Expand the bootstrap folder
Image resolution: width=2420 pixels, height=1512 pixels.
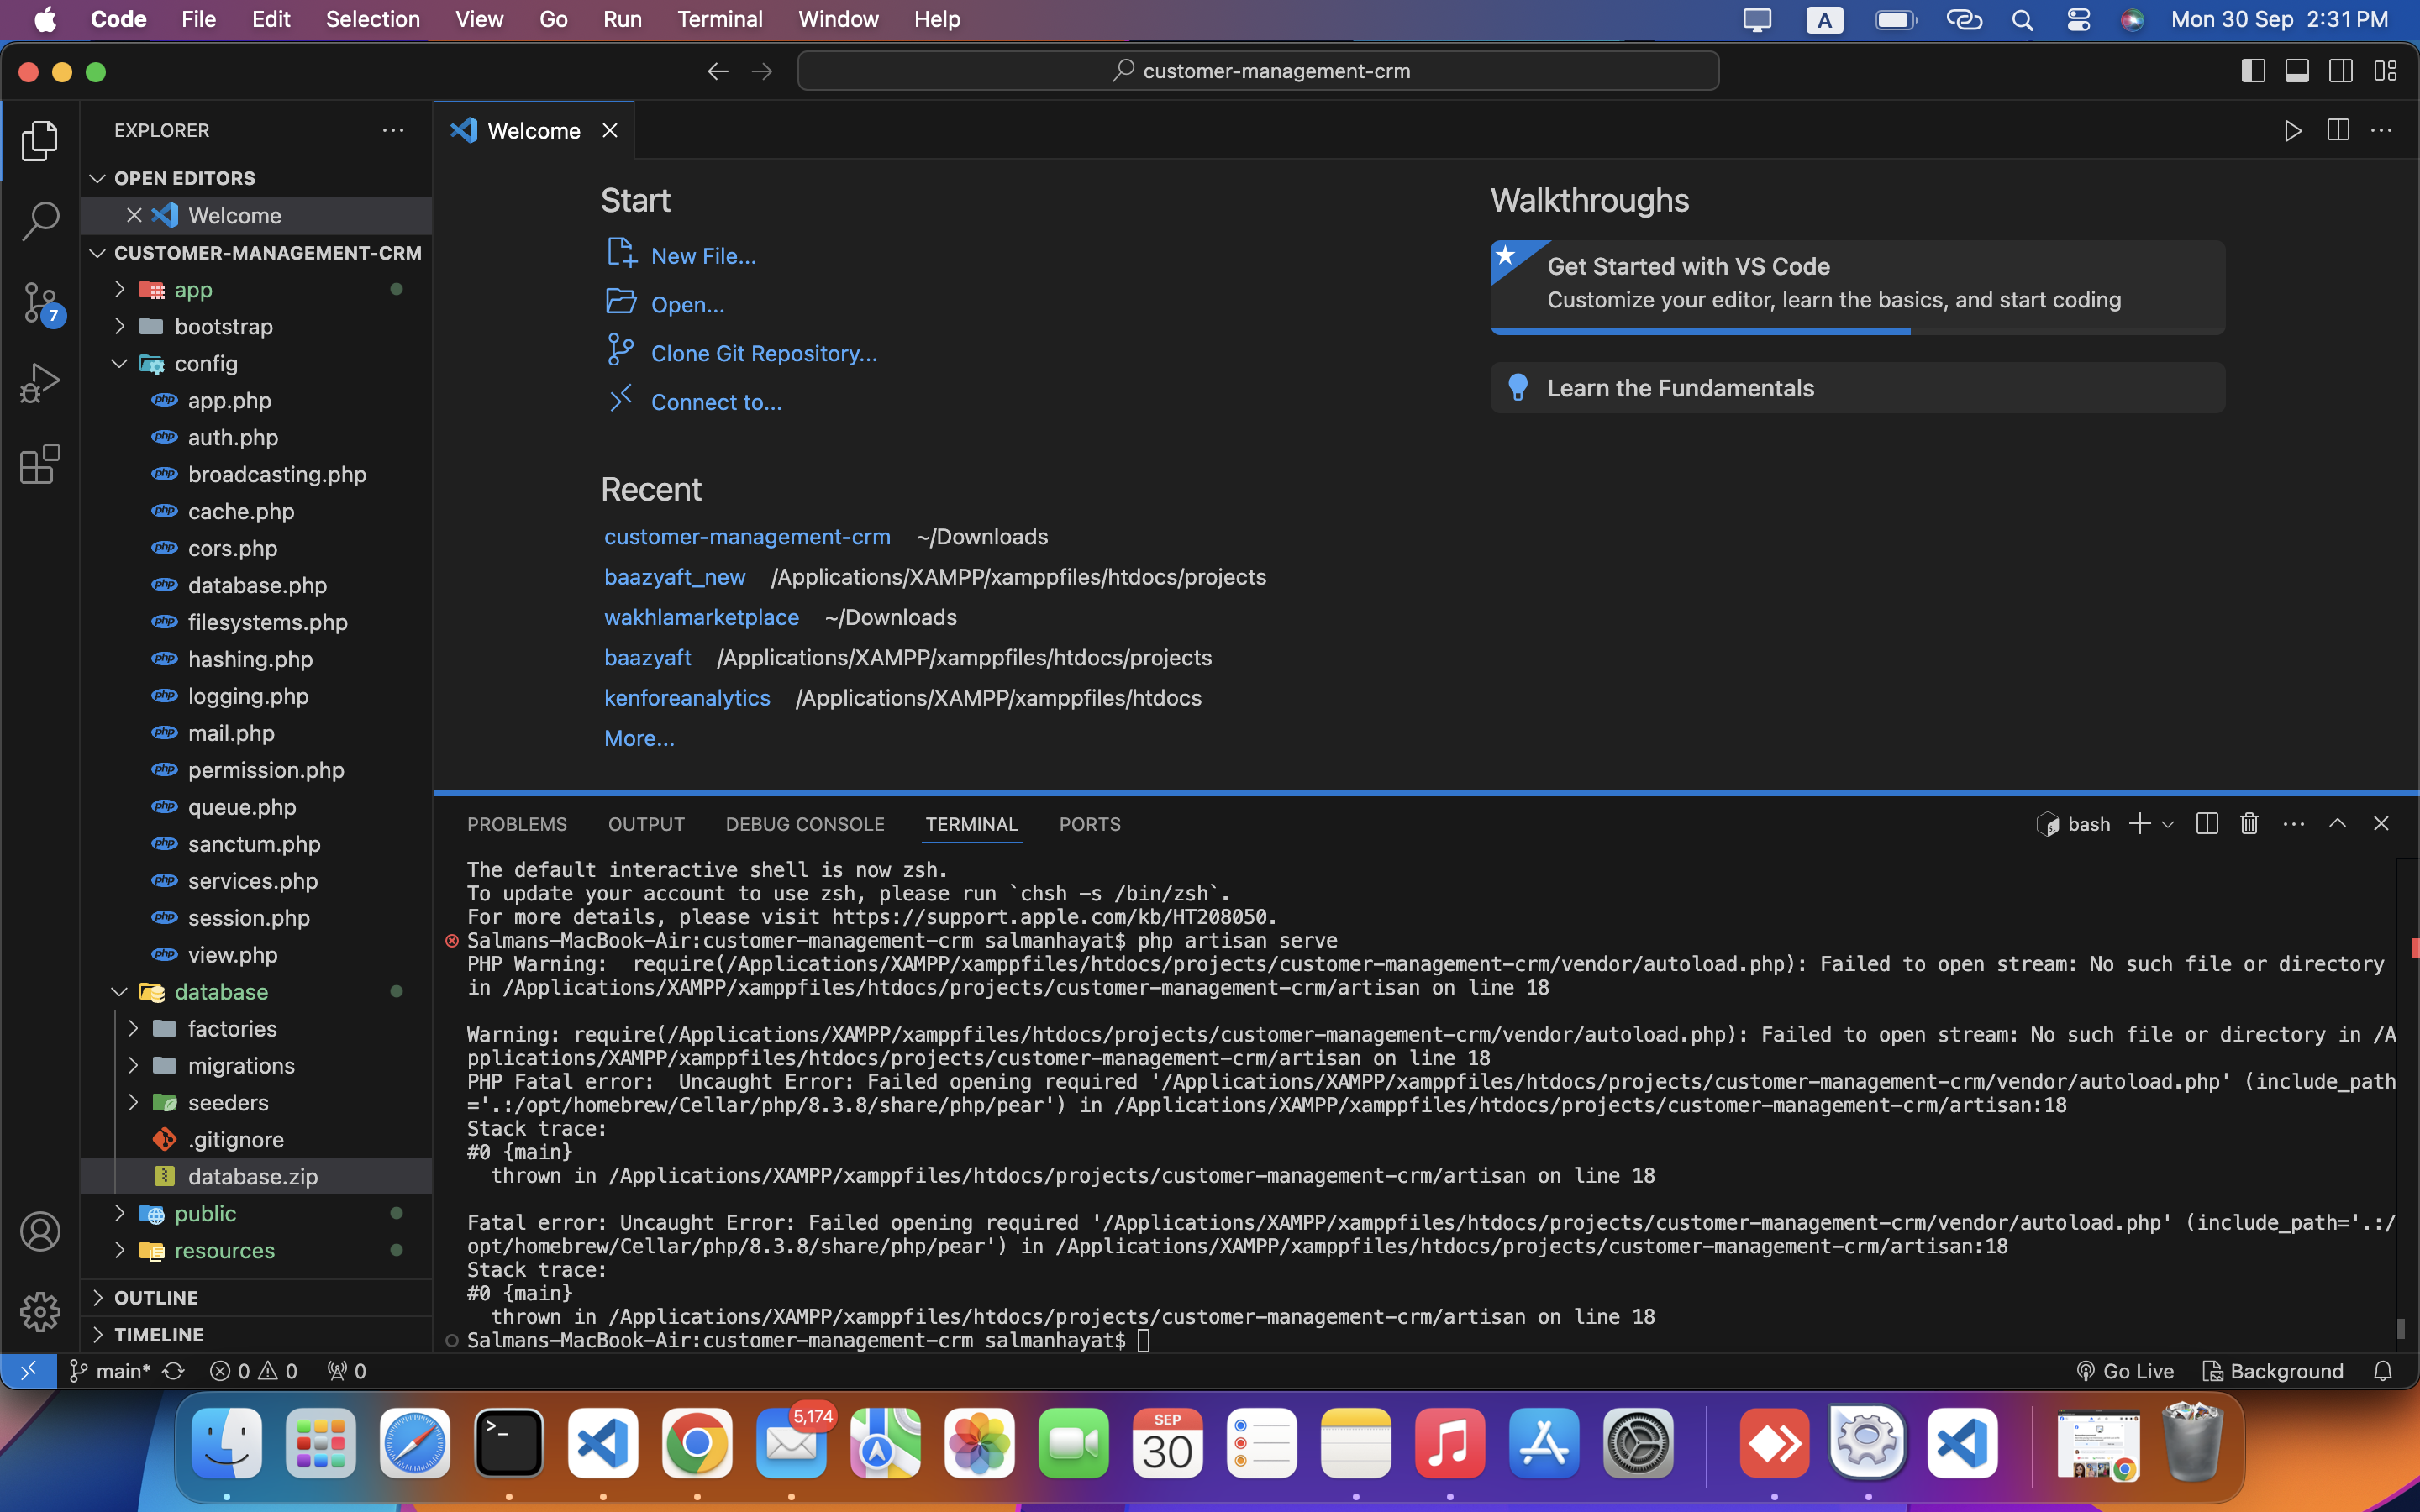point(223,327)
